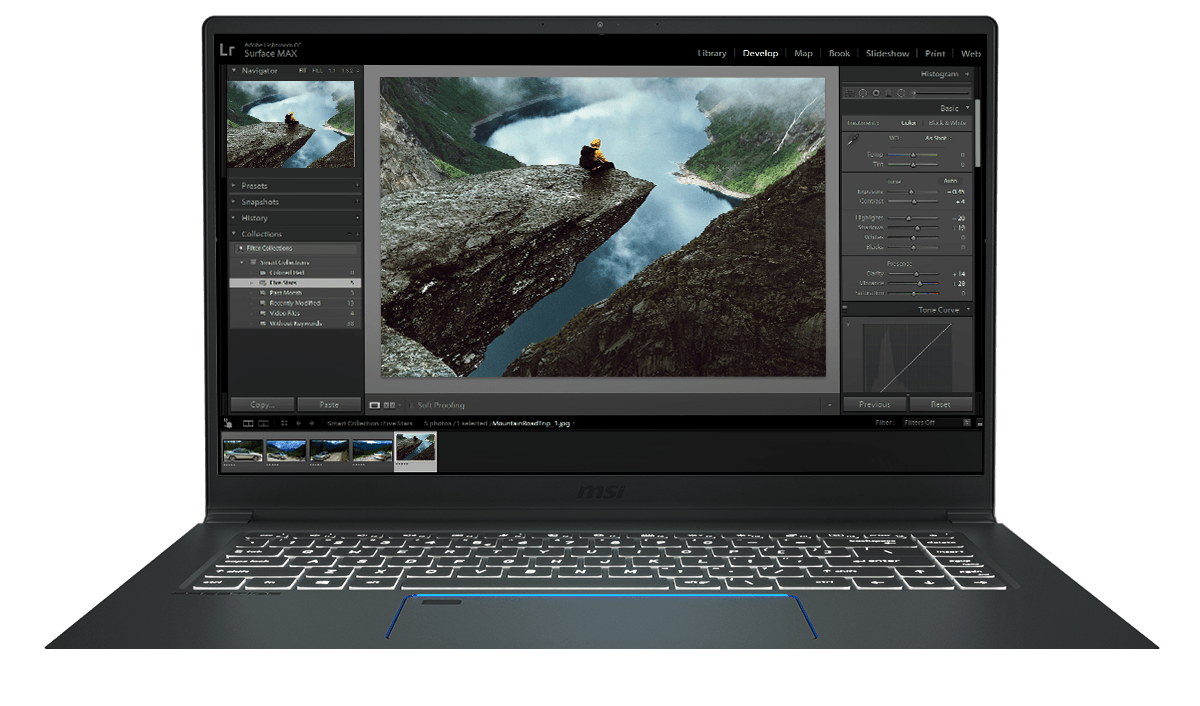This screenshot has height=706, width=1200.
Task: Click the Five Stars smart collection icon
Action: pyautogui.click(x=263, y=283)
